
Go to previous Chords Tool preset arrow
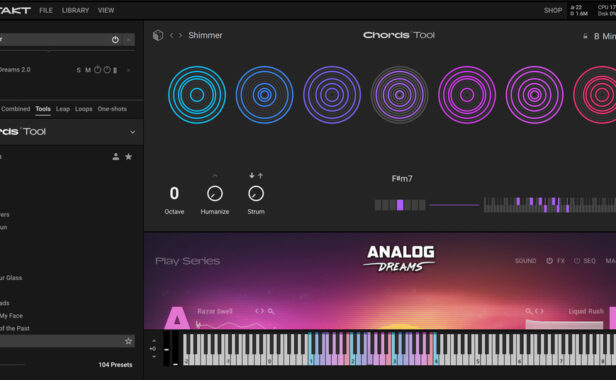click(x=172, y=35)
